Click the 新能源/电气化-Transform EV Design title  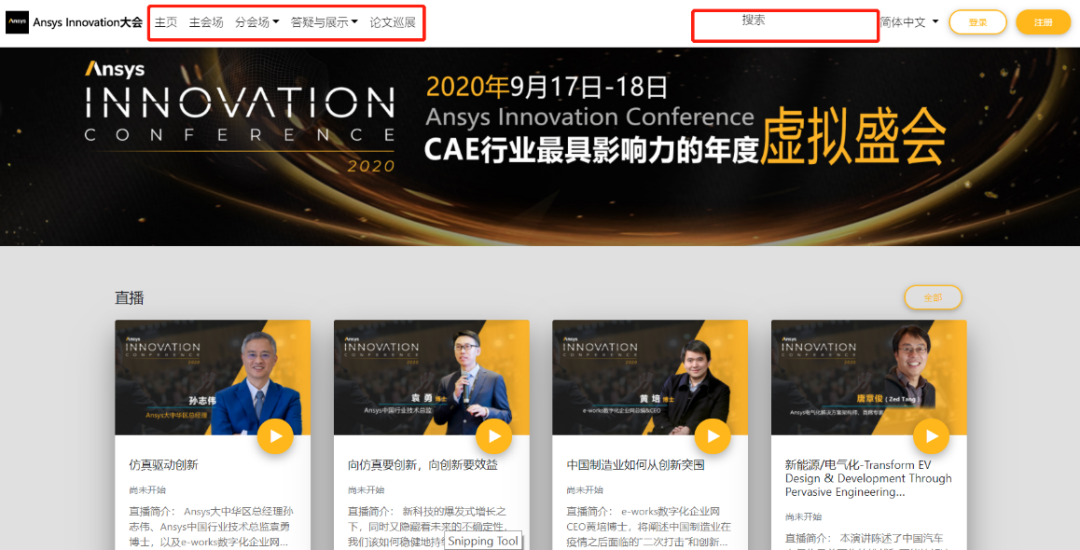click(869, 478)
